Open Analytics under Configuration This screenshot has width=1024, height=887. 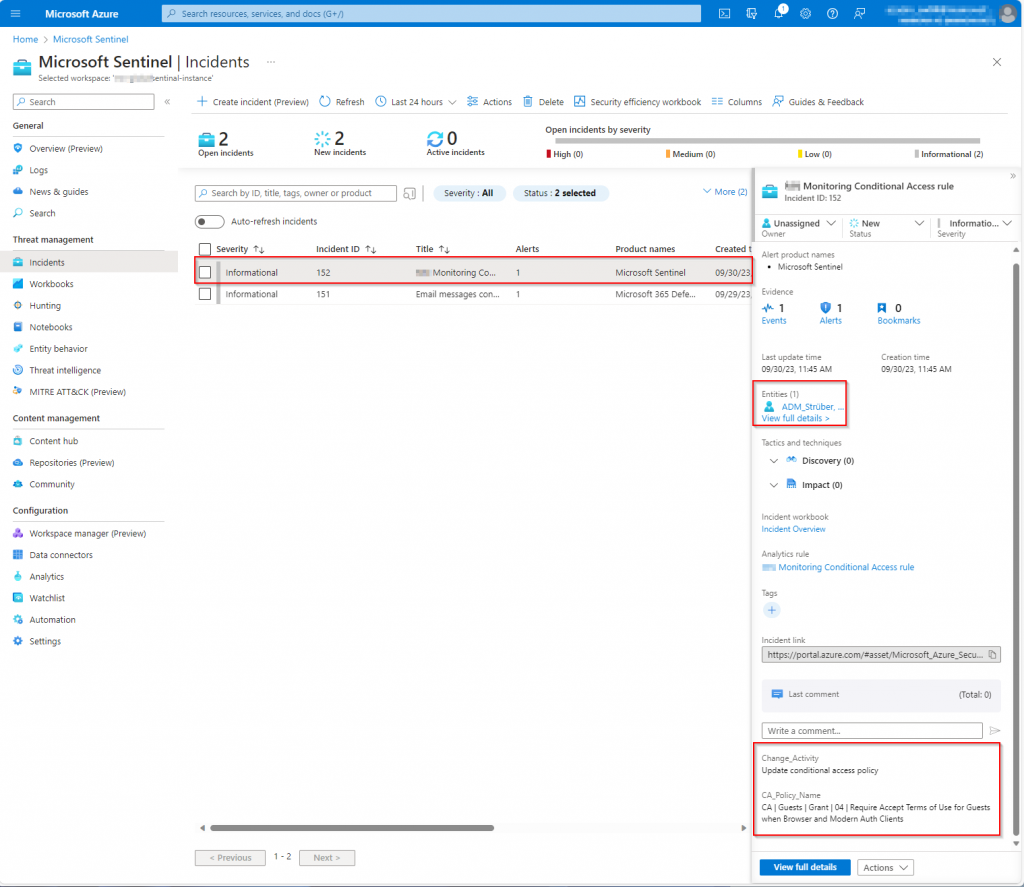pos(46,577)
